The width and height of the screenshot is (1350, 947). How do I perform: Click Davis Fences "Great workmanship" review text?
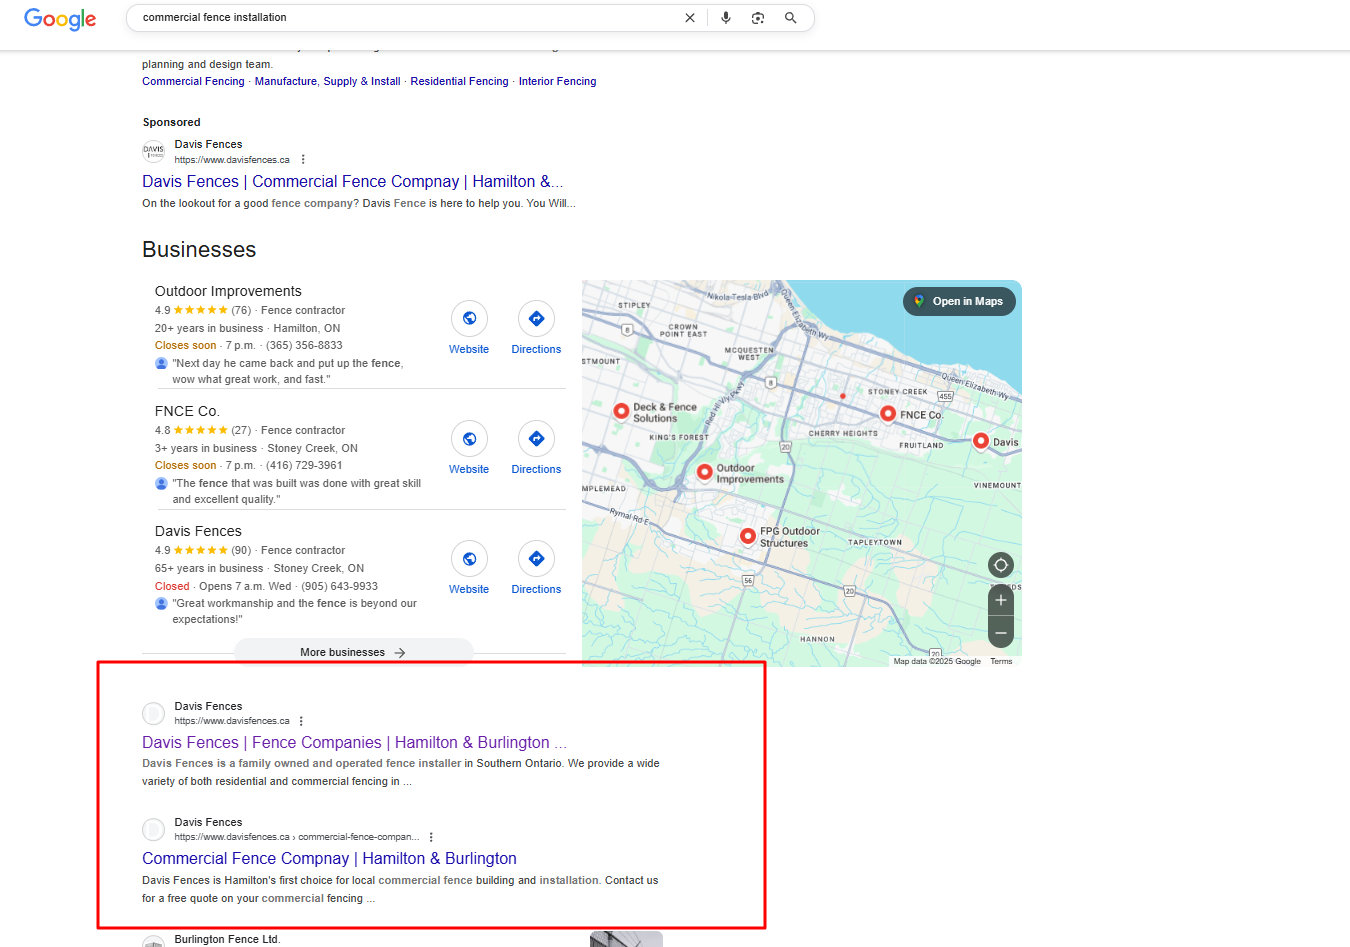point(295,611)
